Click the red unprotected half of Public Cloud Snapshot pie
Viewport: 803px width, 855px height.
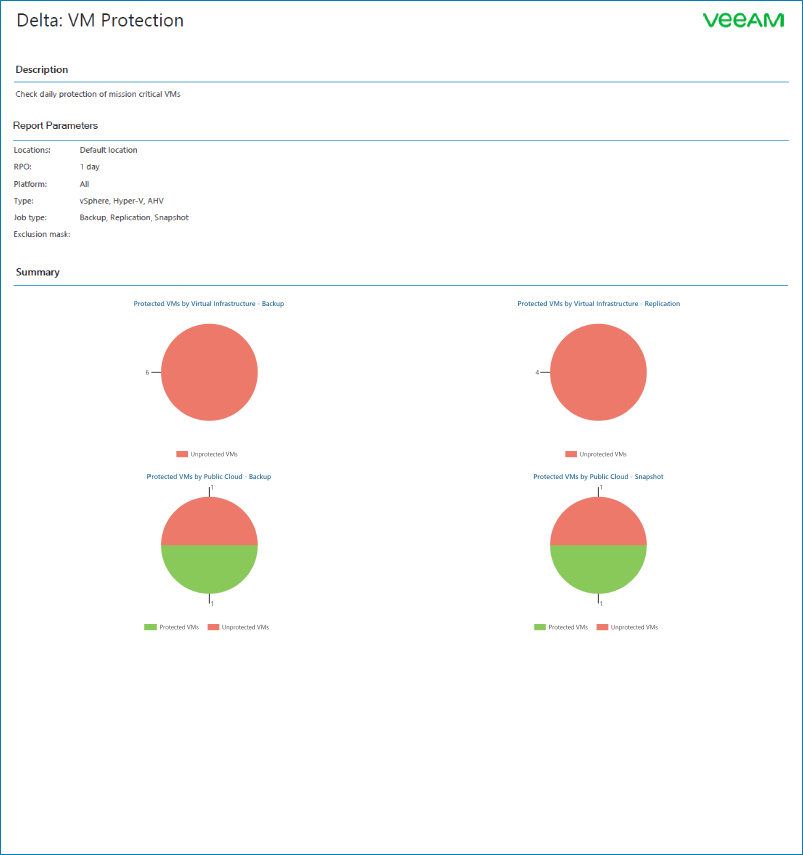[599, 523]
